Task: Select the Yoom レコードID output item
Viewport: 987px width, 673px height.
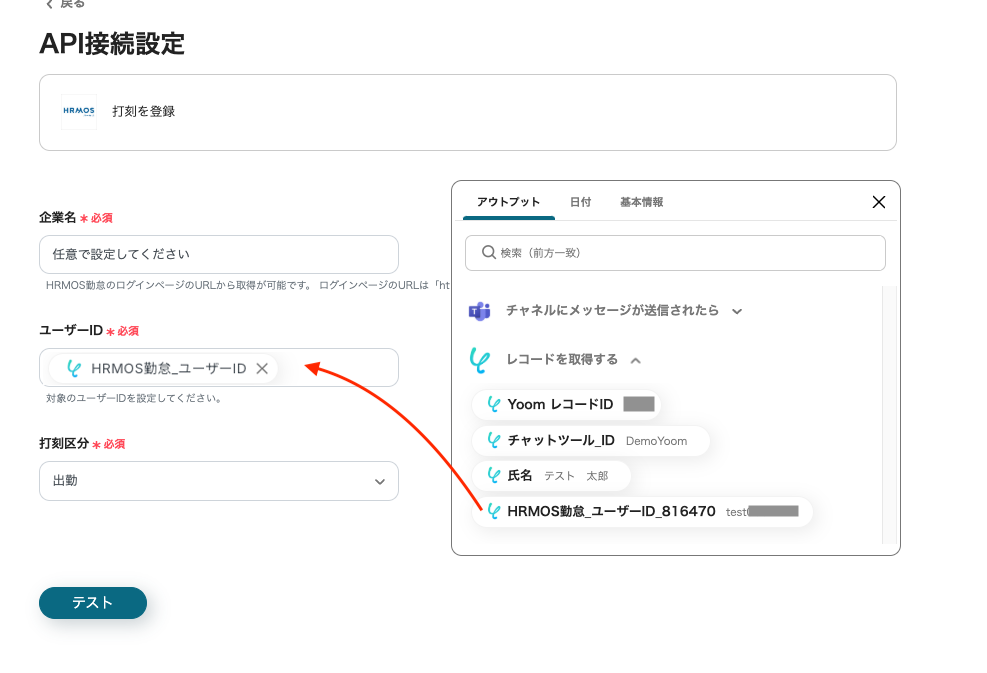Action: click(567, 404)
